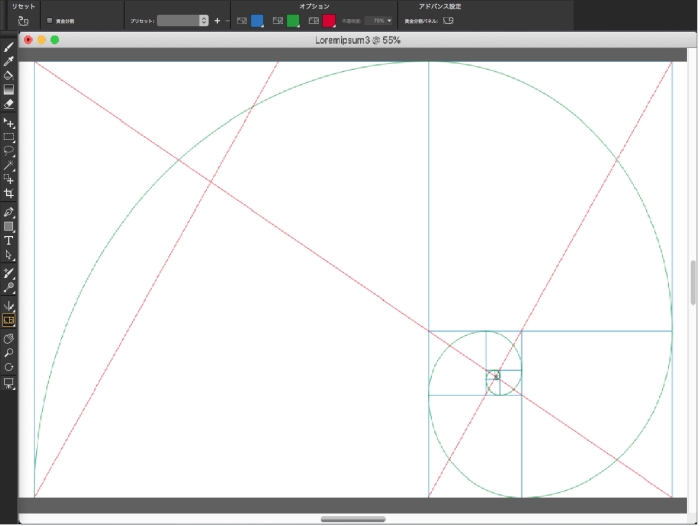The height and width of the screenshot is (526, 700).
Task: Choose the Paint Bucket tool
Action: point(9,75)
